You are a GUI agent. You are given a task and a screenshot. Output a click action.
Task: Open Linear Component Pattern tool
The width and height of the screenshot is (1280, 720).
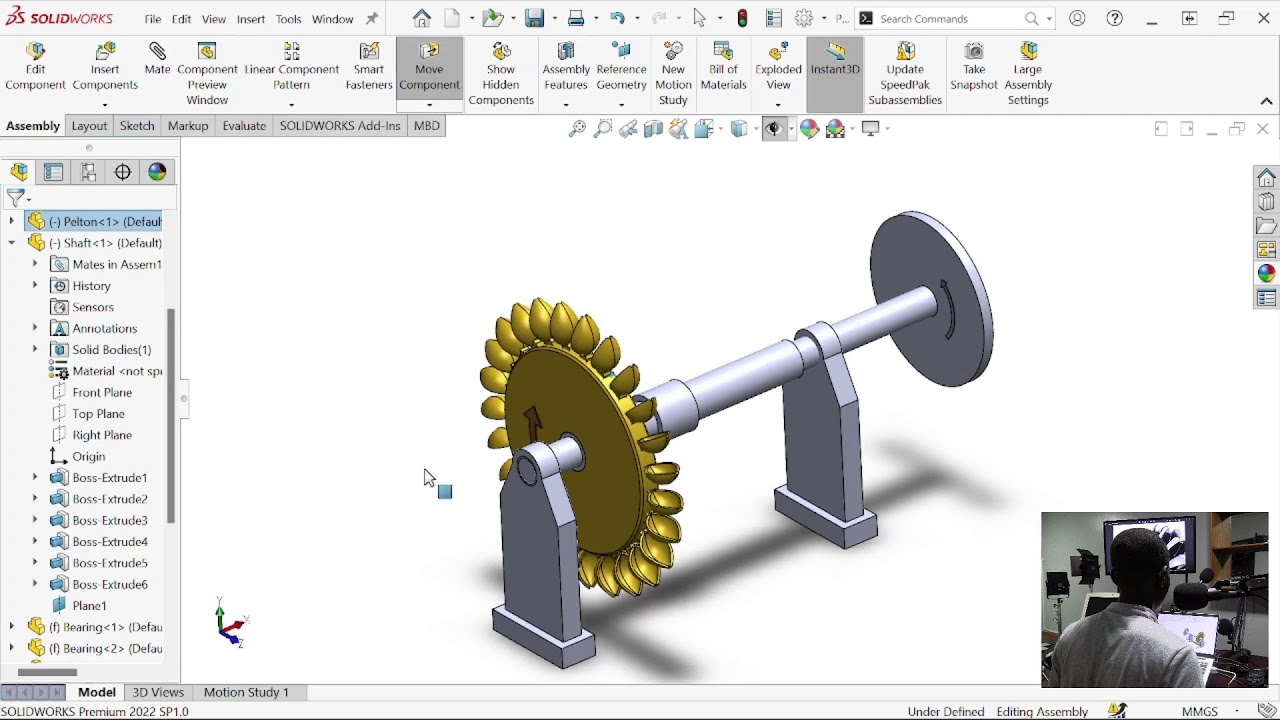pyautogui.click(x=292, y=67)
